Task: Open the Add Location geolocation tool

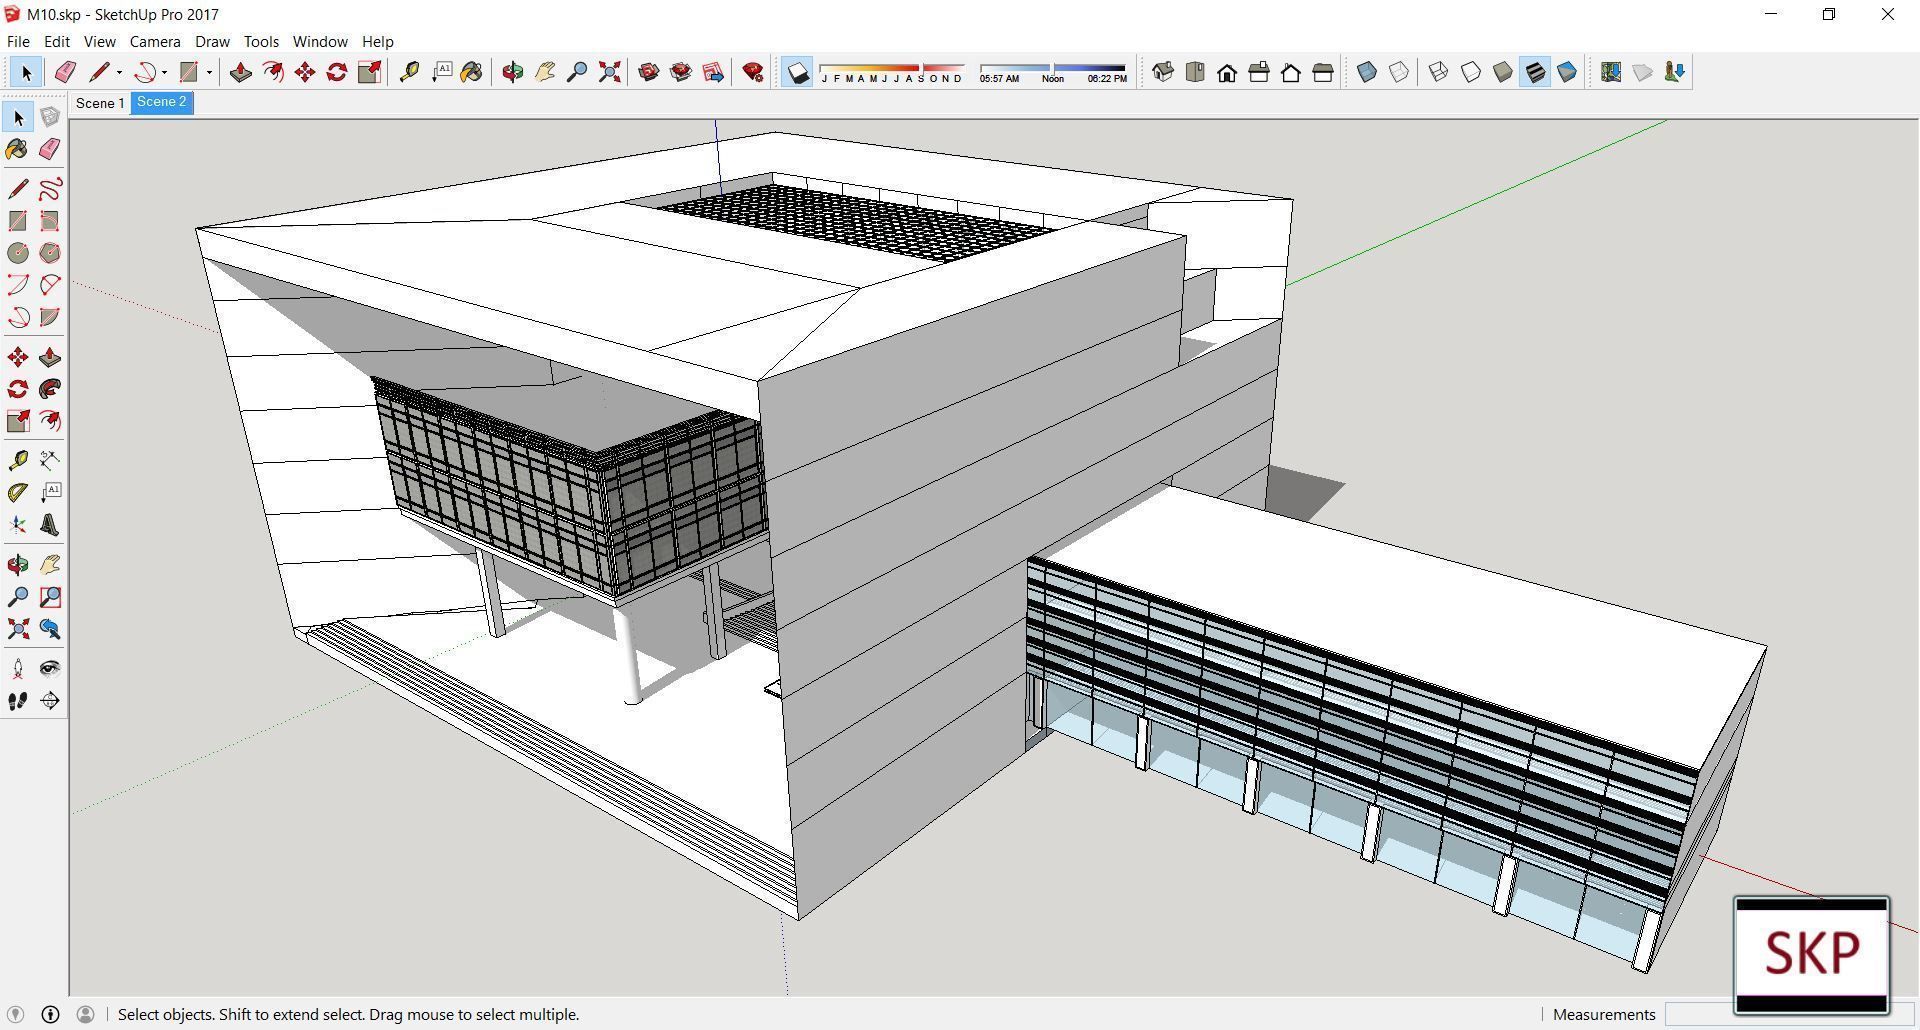Action: tap(1611, 72)
